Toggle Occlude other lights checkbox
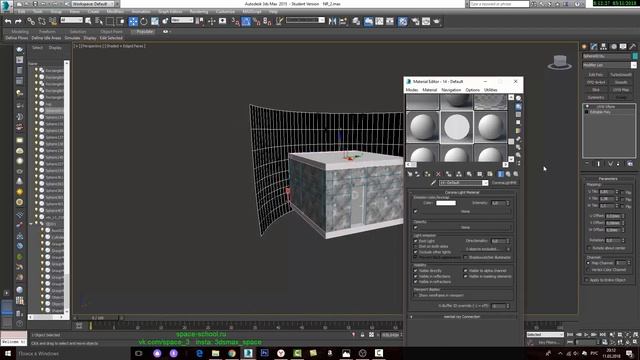640x360 pixels. (x=416, y=252)
